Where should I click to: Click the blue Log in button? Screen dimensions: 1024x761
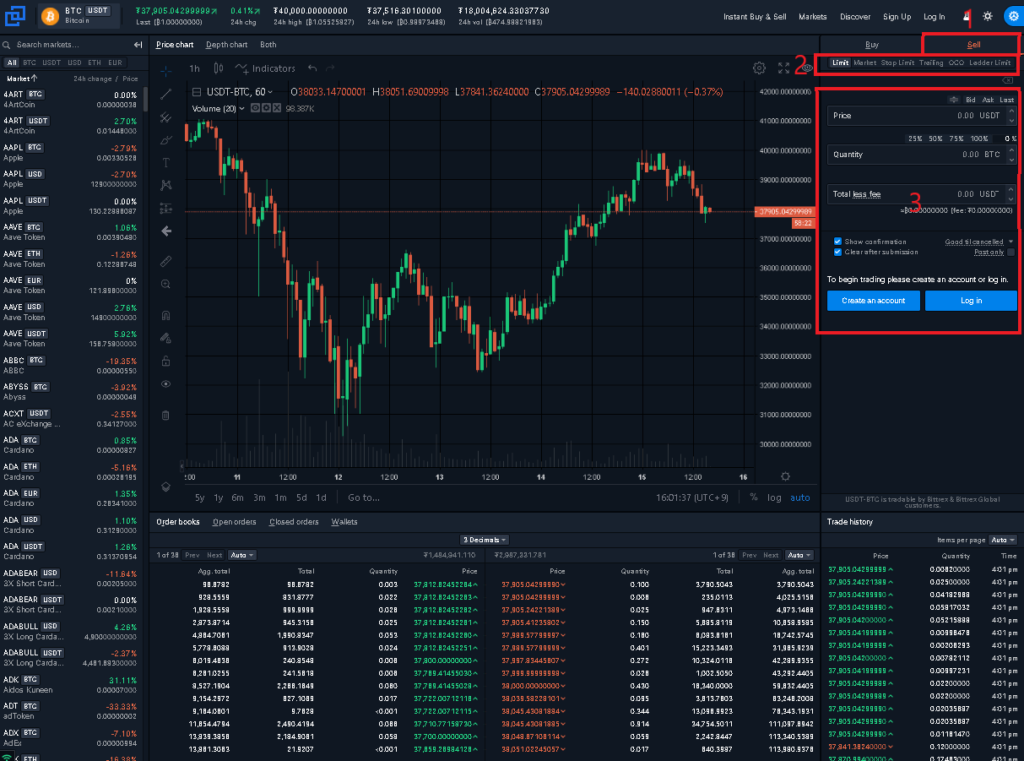970,300
